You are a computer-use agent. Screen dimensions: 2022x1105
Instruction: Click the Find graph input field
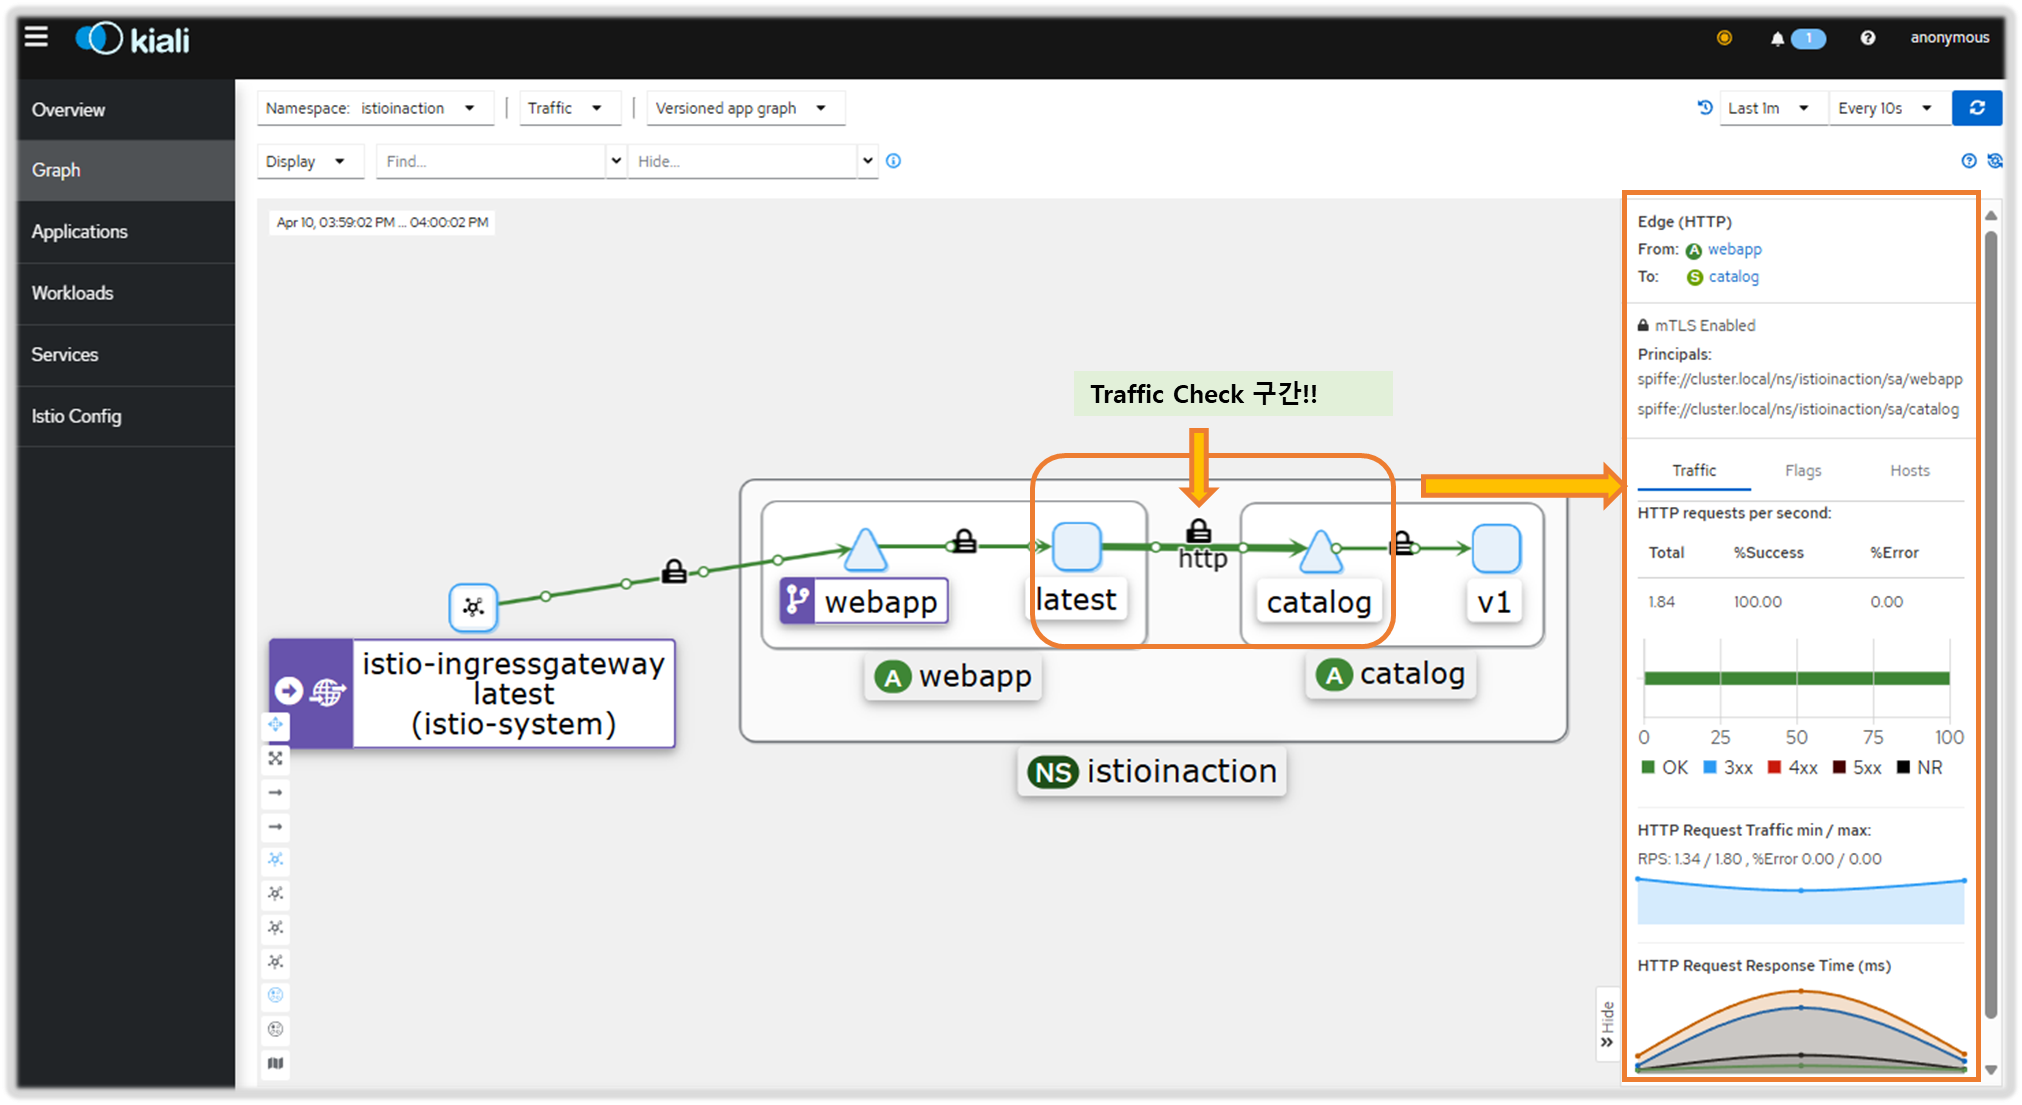(490, 161)
